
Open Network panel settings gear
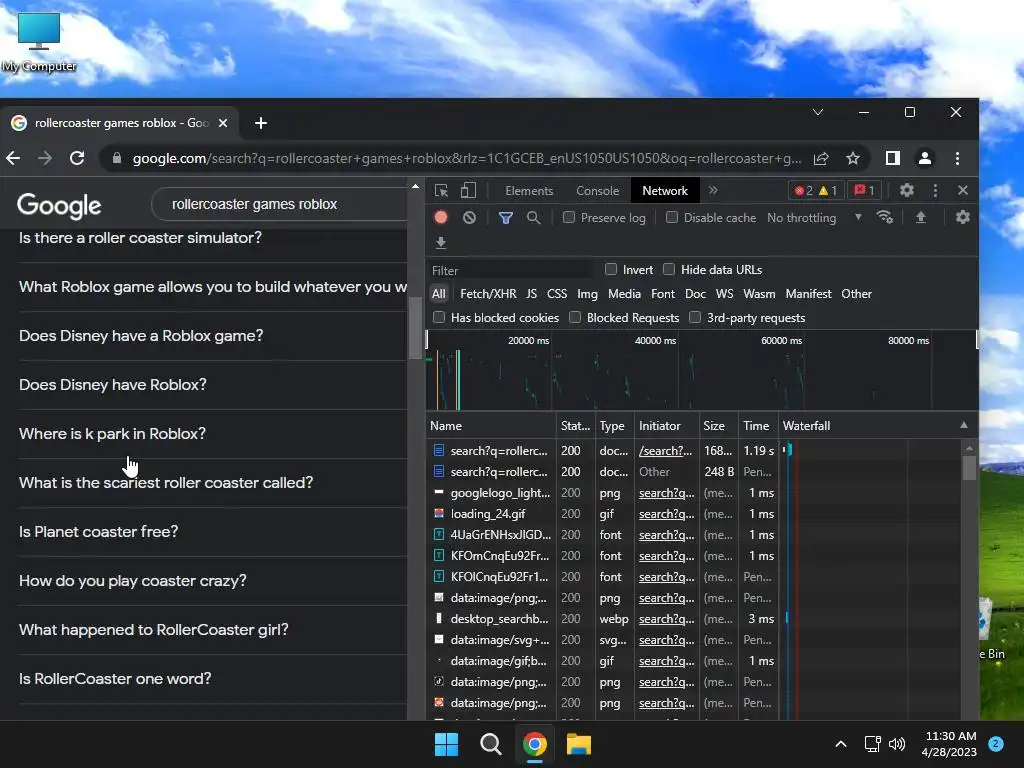tap(963, 217)
